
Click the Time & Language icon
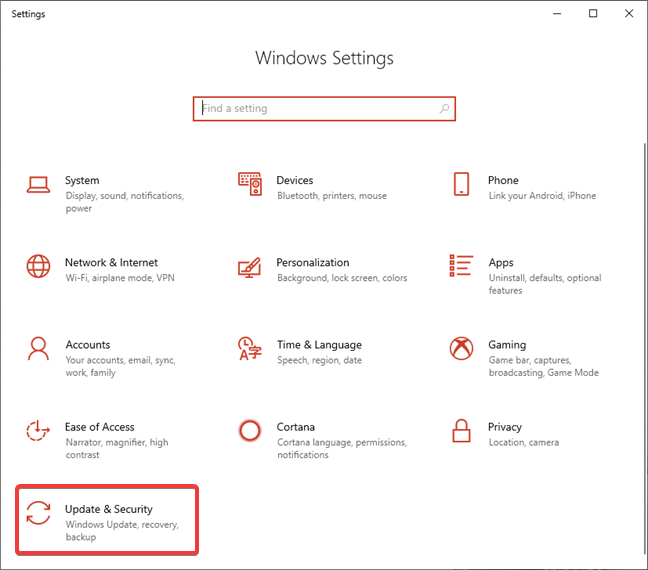(x=250, y=348)
